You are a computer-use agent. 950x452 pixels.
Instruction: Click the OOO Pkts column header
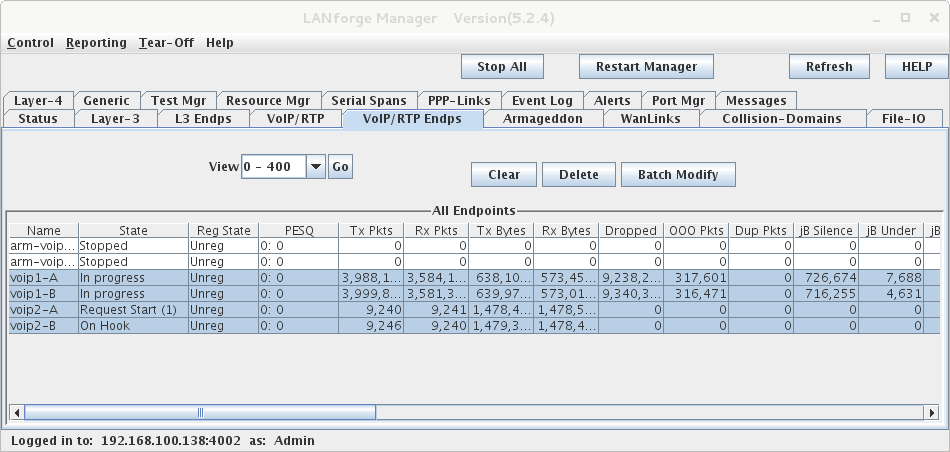[x=696, y=231]
